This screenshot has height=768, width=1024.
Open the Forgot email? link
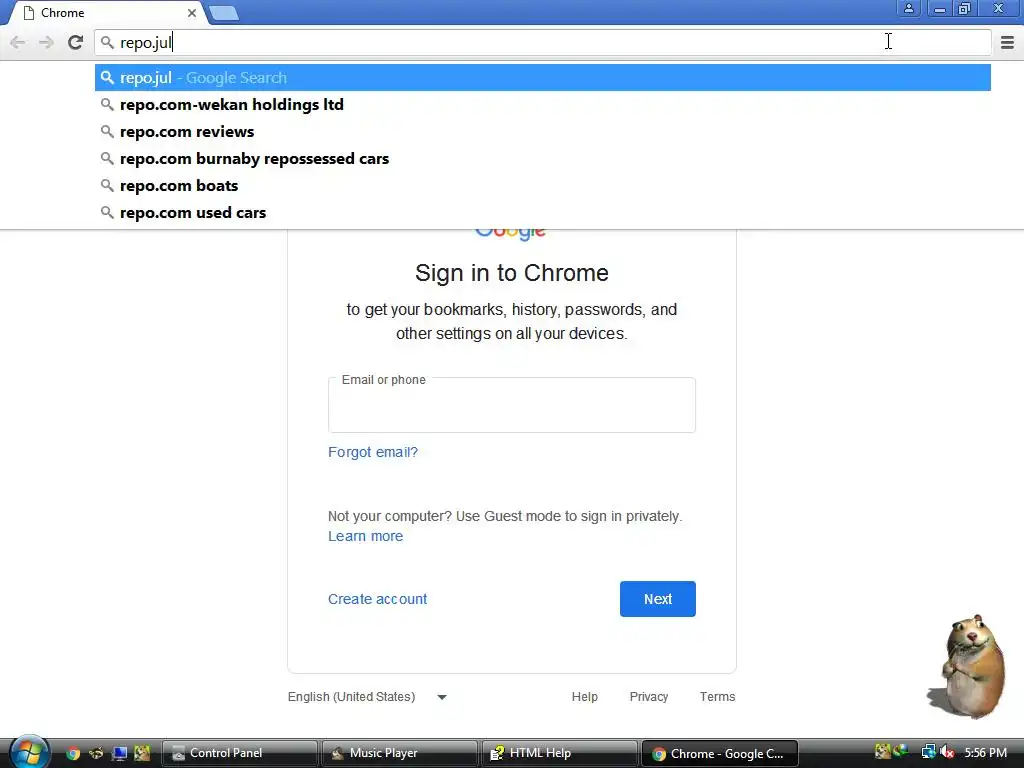[x=372, y=452]
